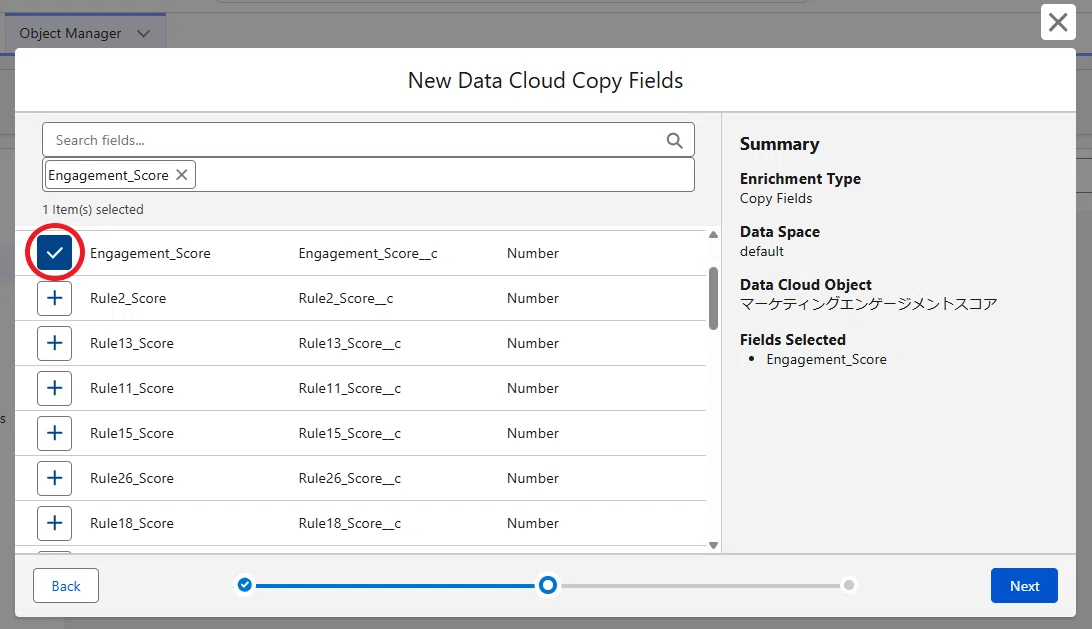The image size is (1092, 629).
Task: Click the field list scroll up arrow
Action: (713, 235)
